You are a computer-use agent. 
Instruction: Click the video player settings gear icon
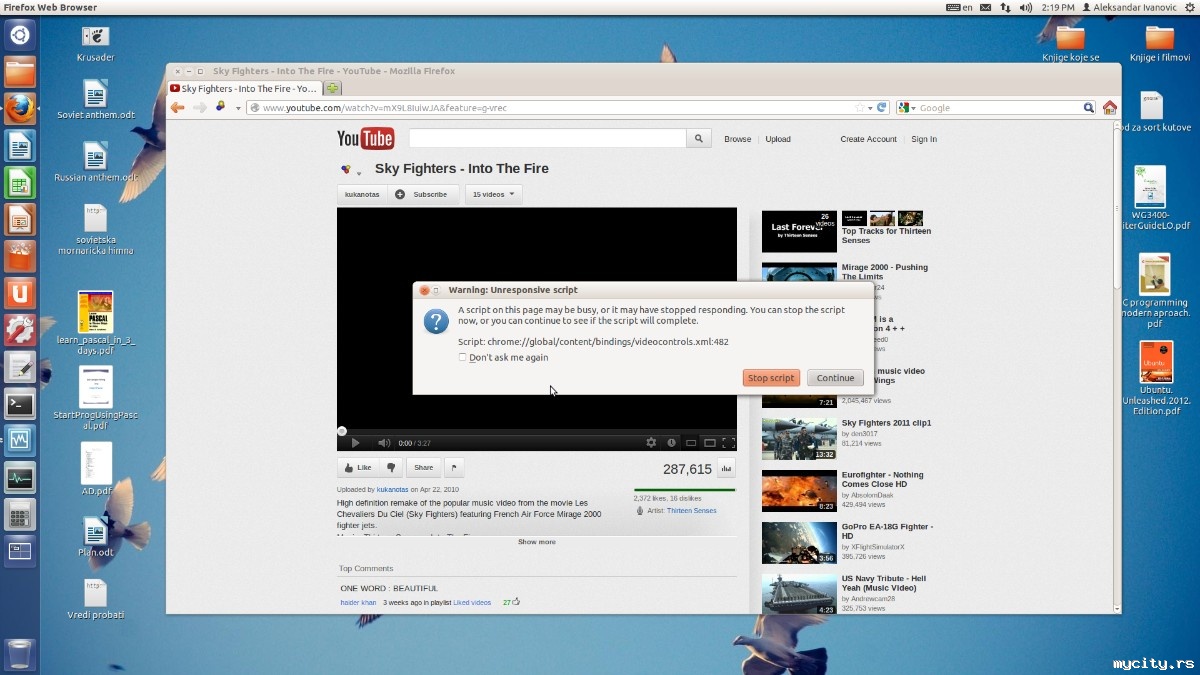click(651, 443)
